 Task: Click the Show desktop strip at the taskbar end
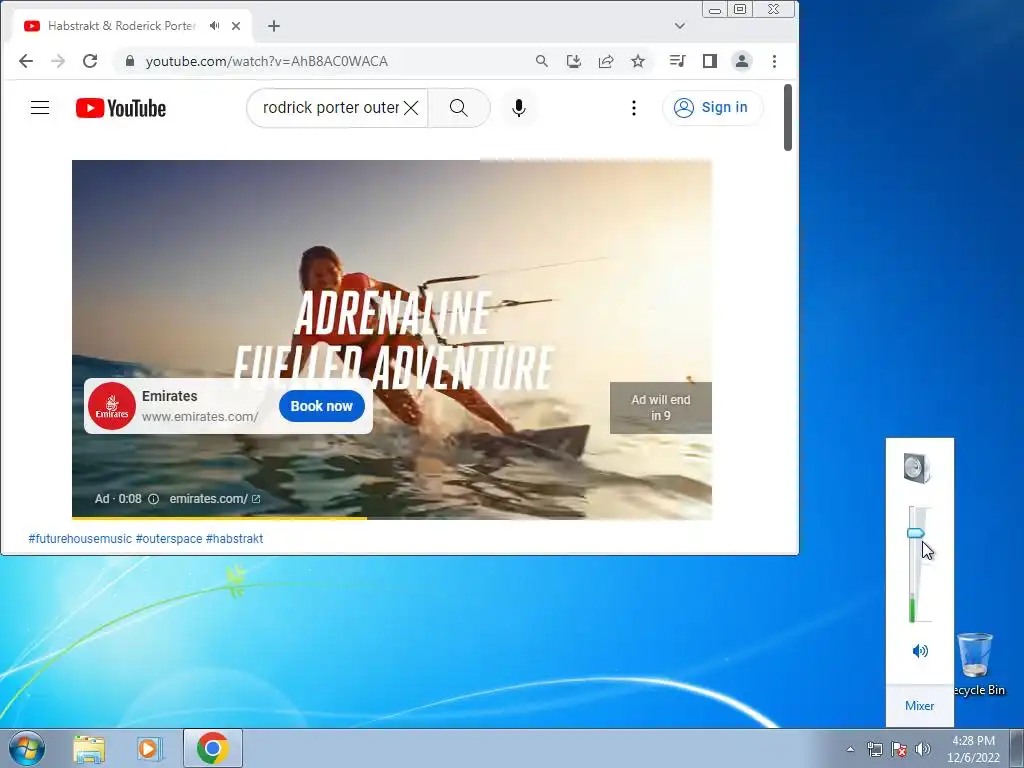pos(1017,748)
